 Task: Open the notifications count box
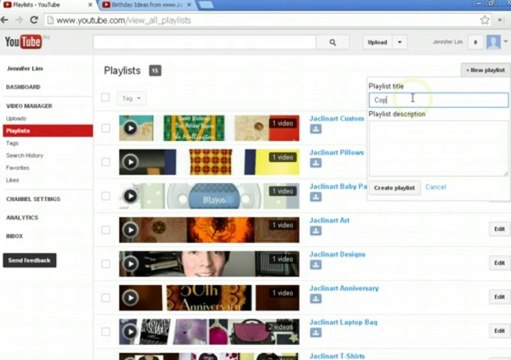pos(475,42)
